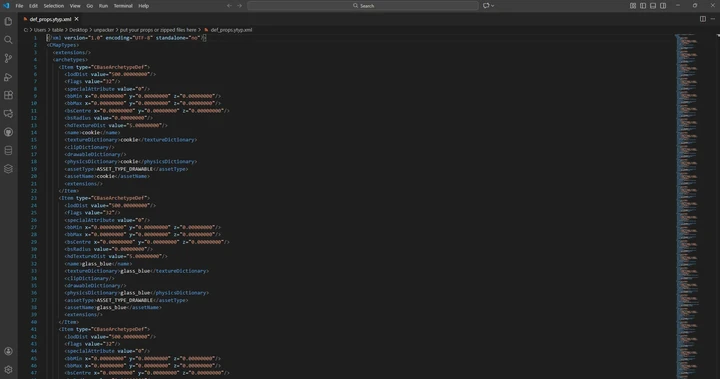Image resolution: width=720 pixels, height=379 pixels.
Task: Close the def_props.ytyp.xml tab
Action: [x=77, y=19]
